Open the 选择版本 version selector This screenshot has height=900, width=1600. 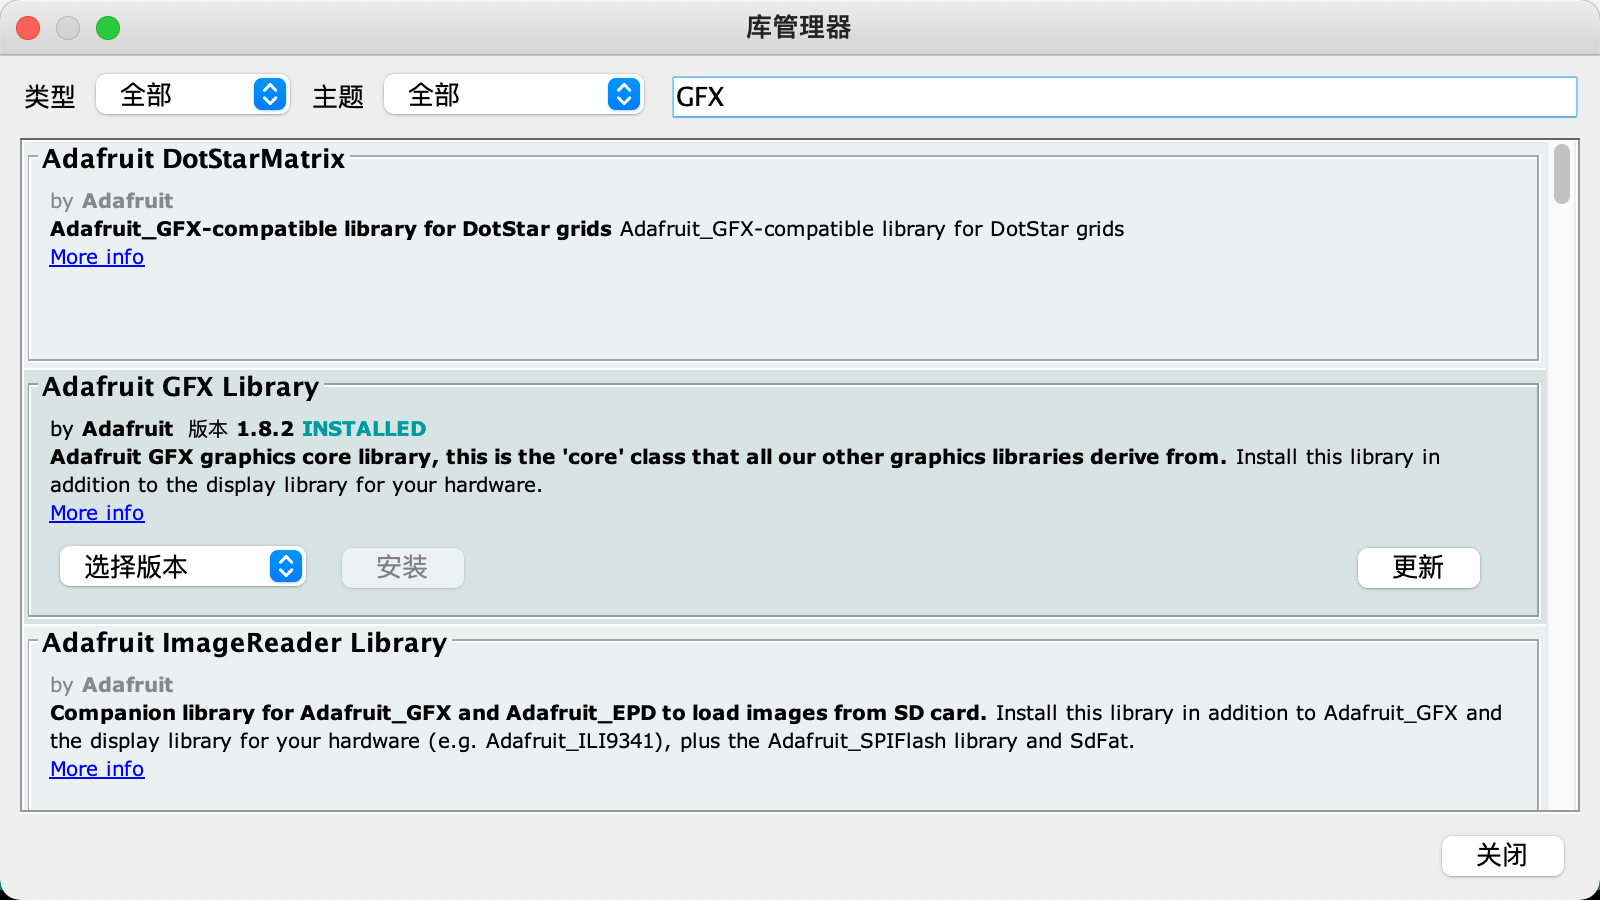pyautogui.click(x=182, y=567)
